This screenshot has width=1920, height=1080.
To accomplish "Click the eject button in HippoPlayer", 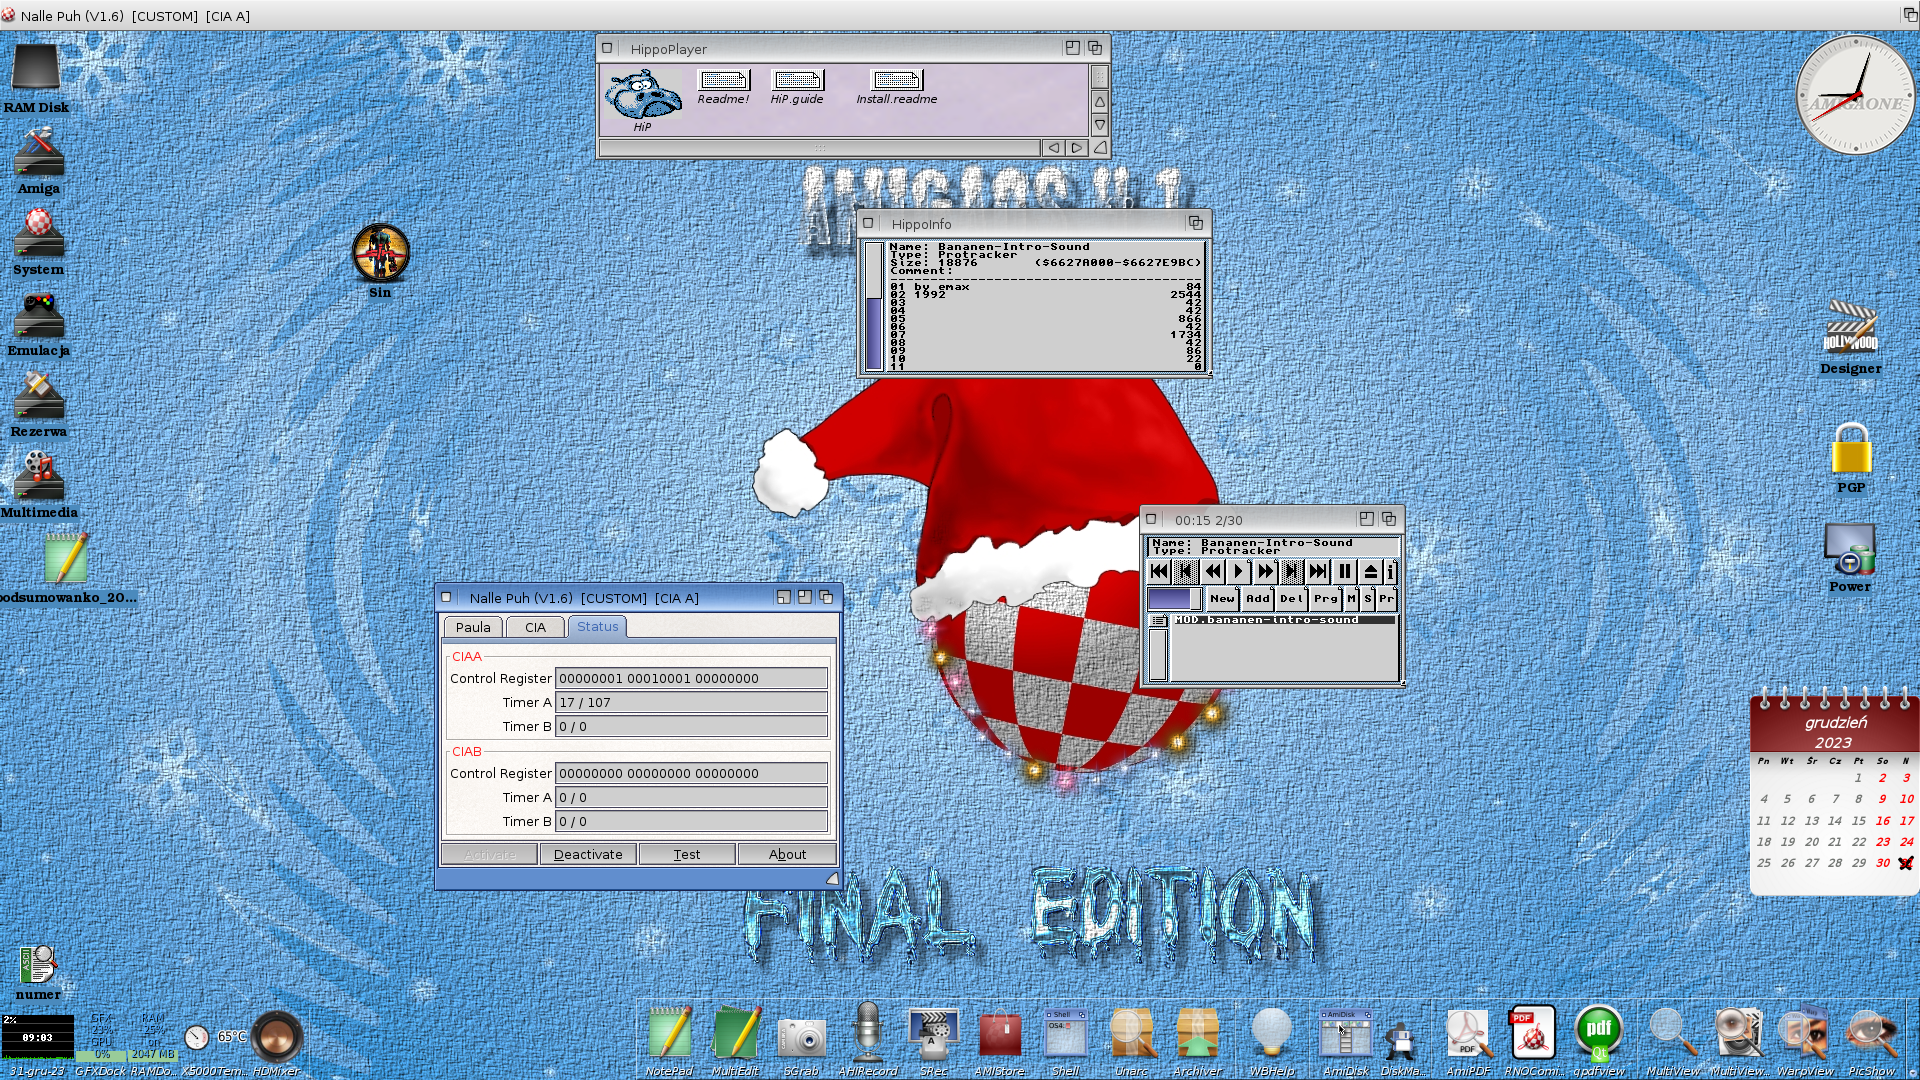I will 1371,571.
